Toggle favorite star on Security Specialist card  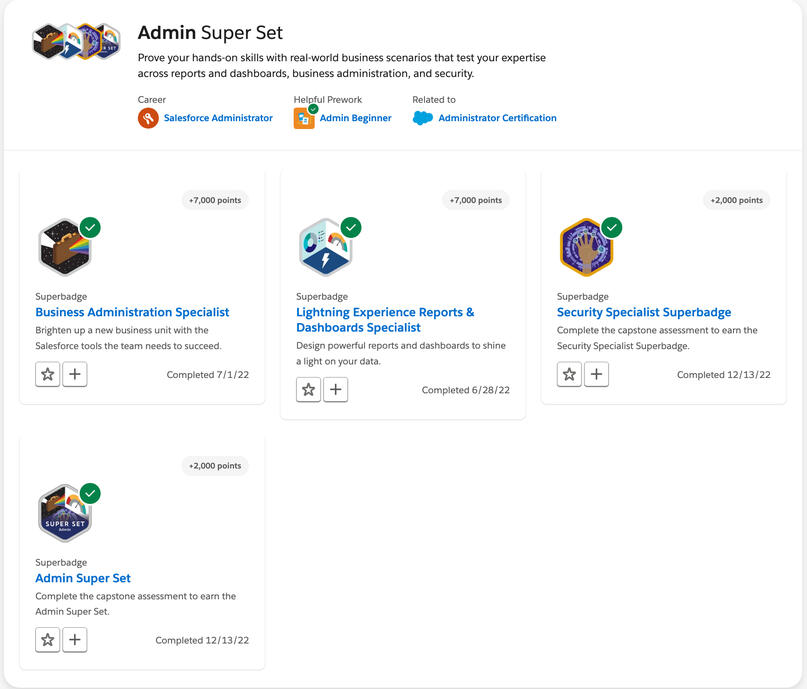point(569,374)
